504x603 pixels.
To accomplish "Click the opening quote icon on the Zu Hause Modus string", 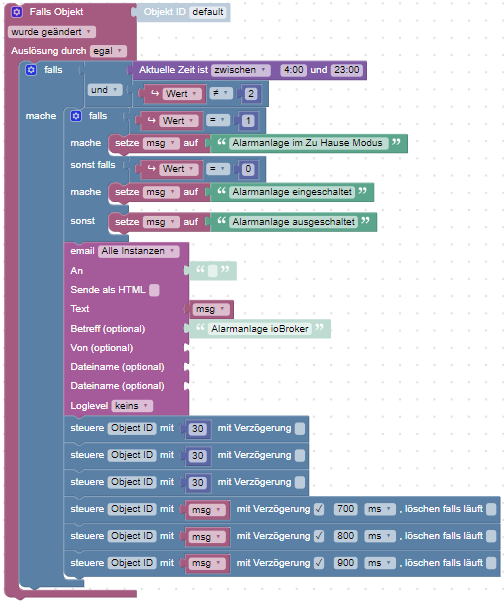I will click(221, 142).
